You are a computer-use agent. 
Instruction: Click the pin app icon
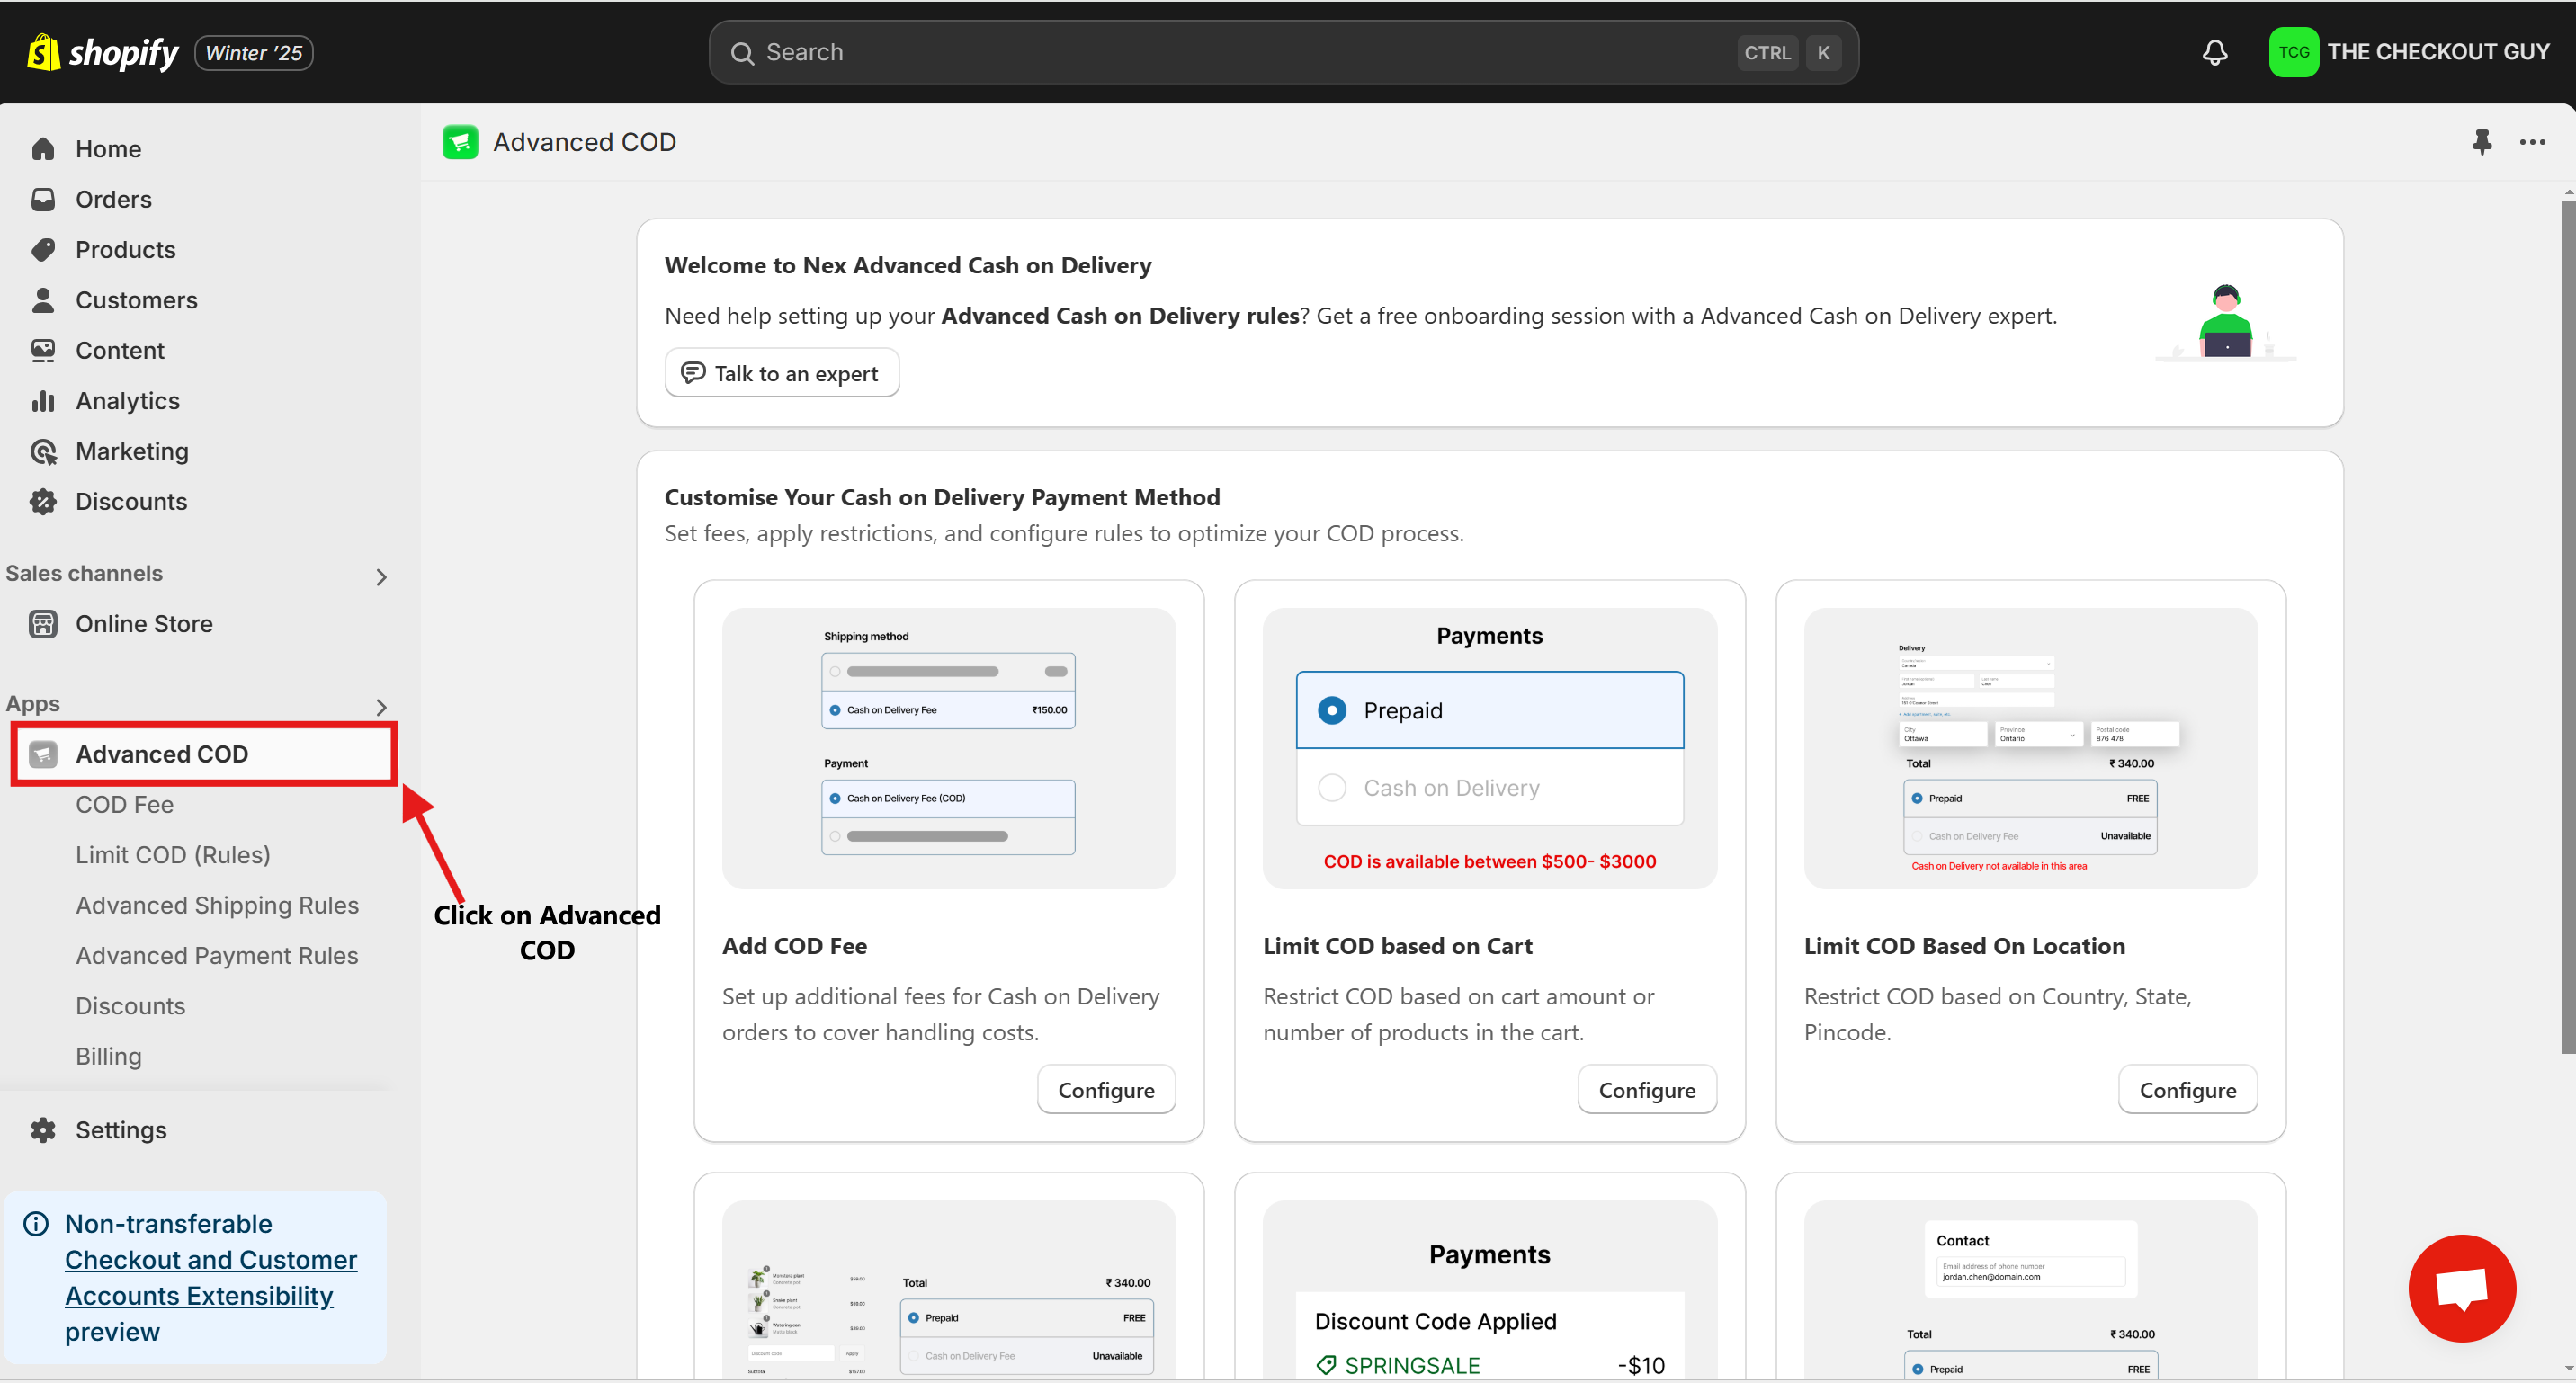(x=2481, y=142)
